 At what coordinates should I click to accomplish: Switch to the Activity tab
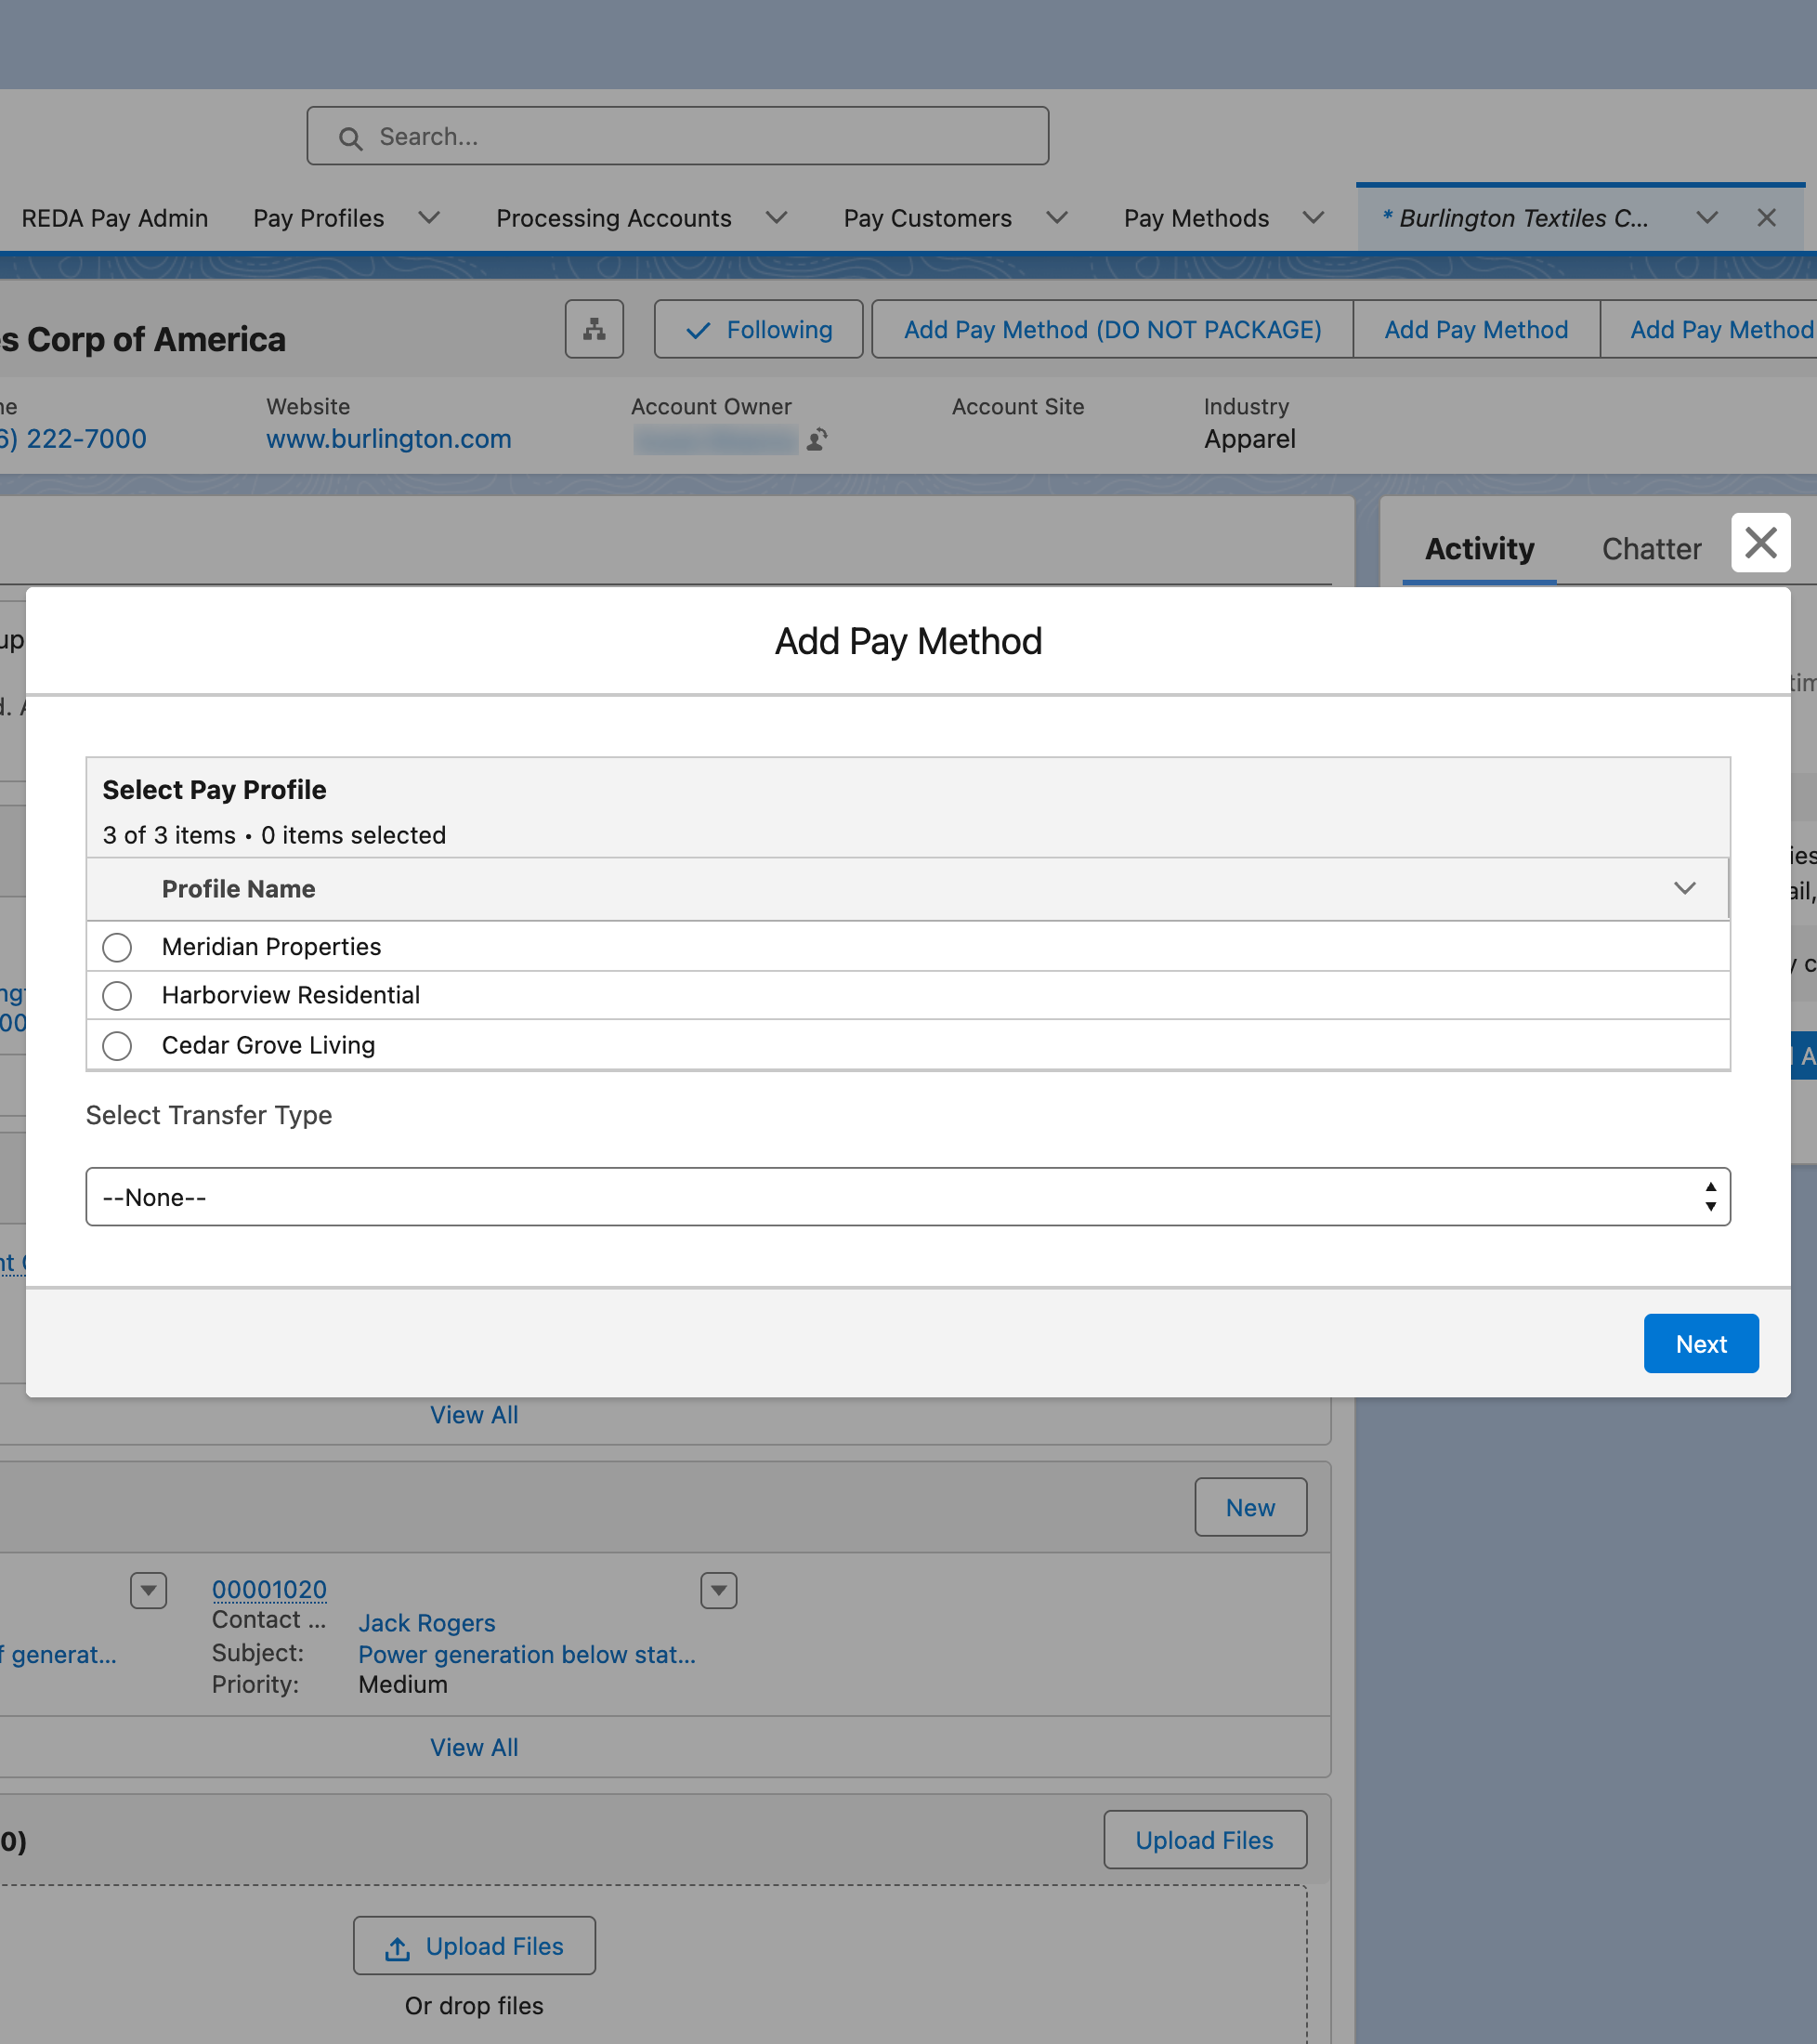click(1479, 549)
